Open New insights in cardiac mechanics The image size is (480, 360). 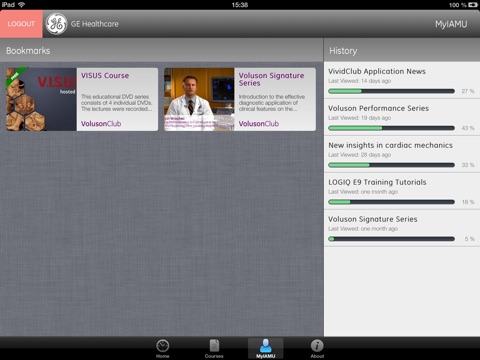[x=402, y=154]
